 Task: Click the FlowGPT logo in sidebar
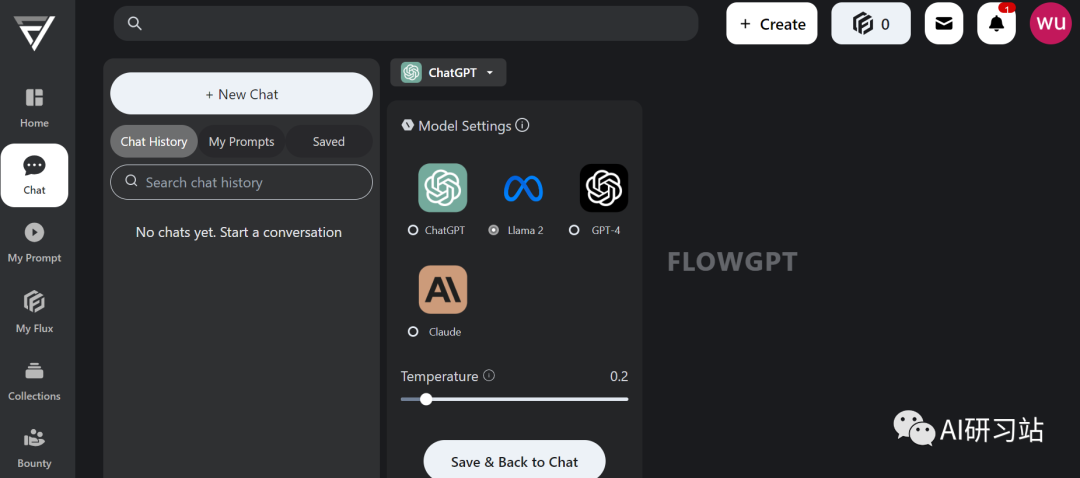click(34, 32)
